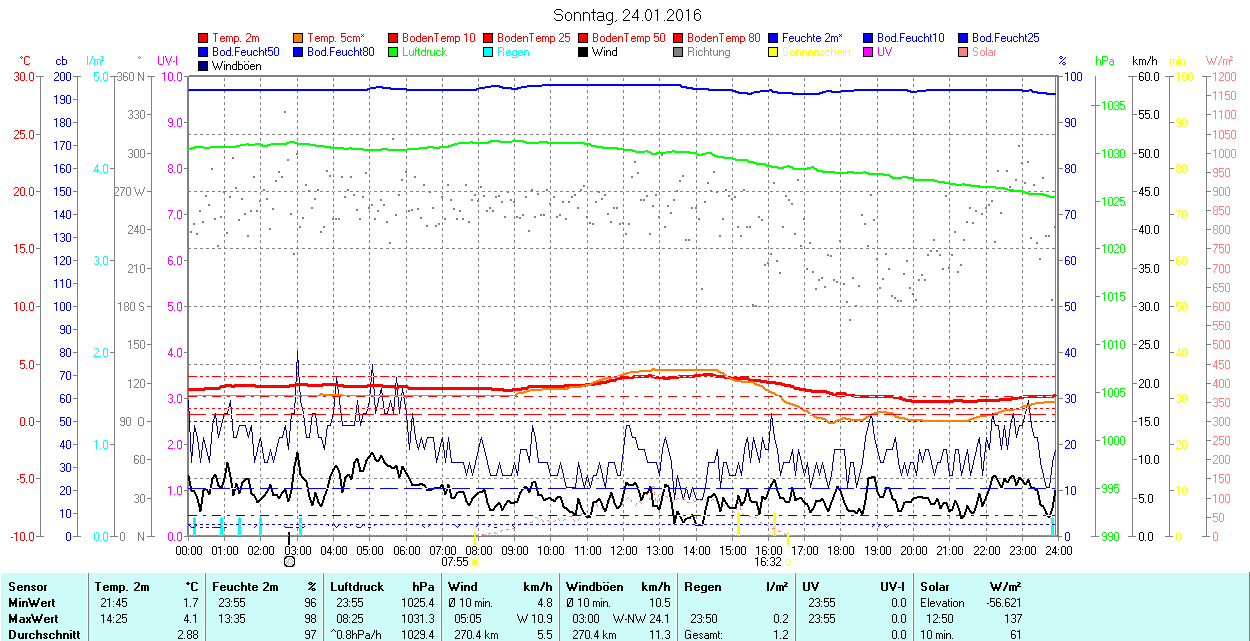The height and width of the screenshot is (641, 1250).
Task: Select the Luftdruck column header in table
Action: pos(357,587)
